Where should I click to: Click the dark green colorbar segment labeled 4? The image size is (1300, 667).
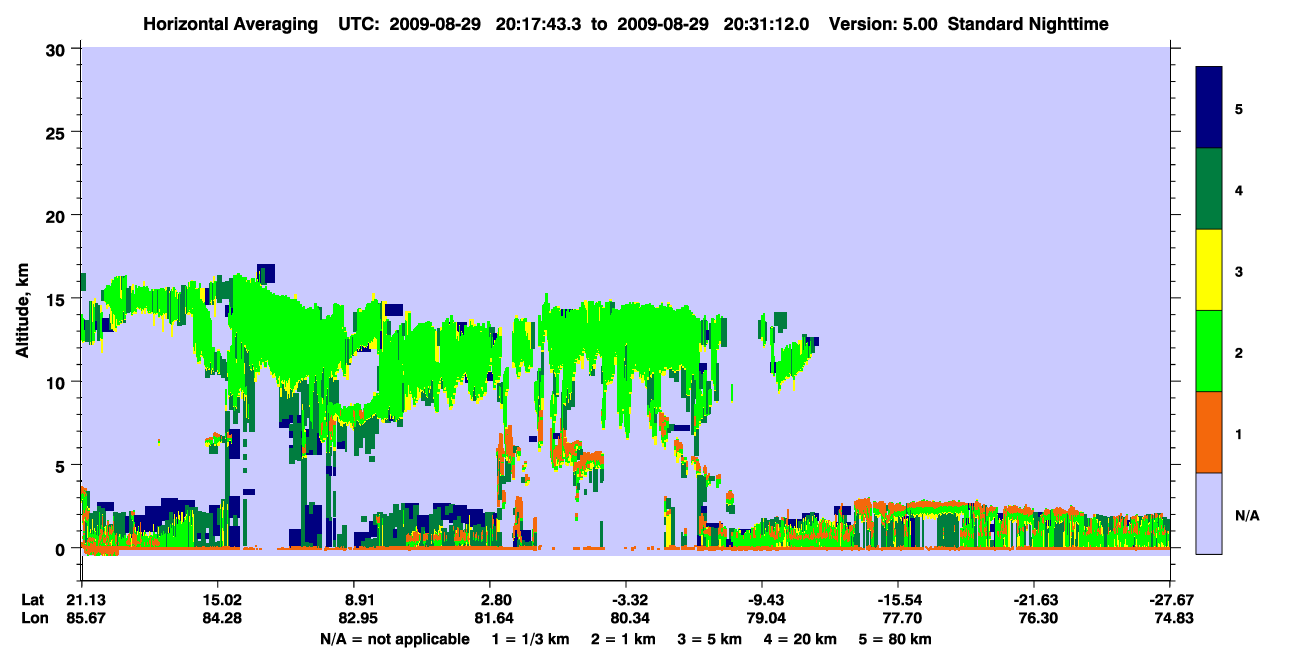1209,189
